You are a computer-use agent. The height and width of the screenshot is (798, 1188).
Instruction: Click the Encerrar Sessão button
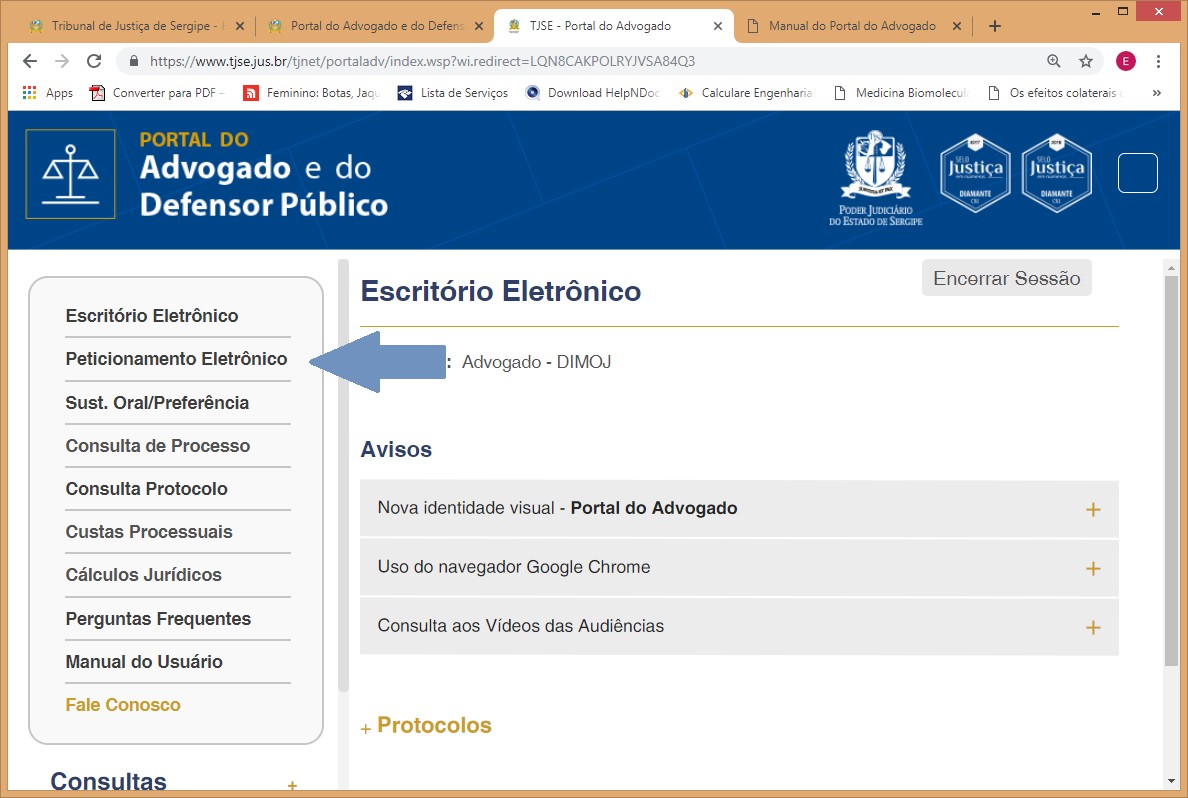1006,279
